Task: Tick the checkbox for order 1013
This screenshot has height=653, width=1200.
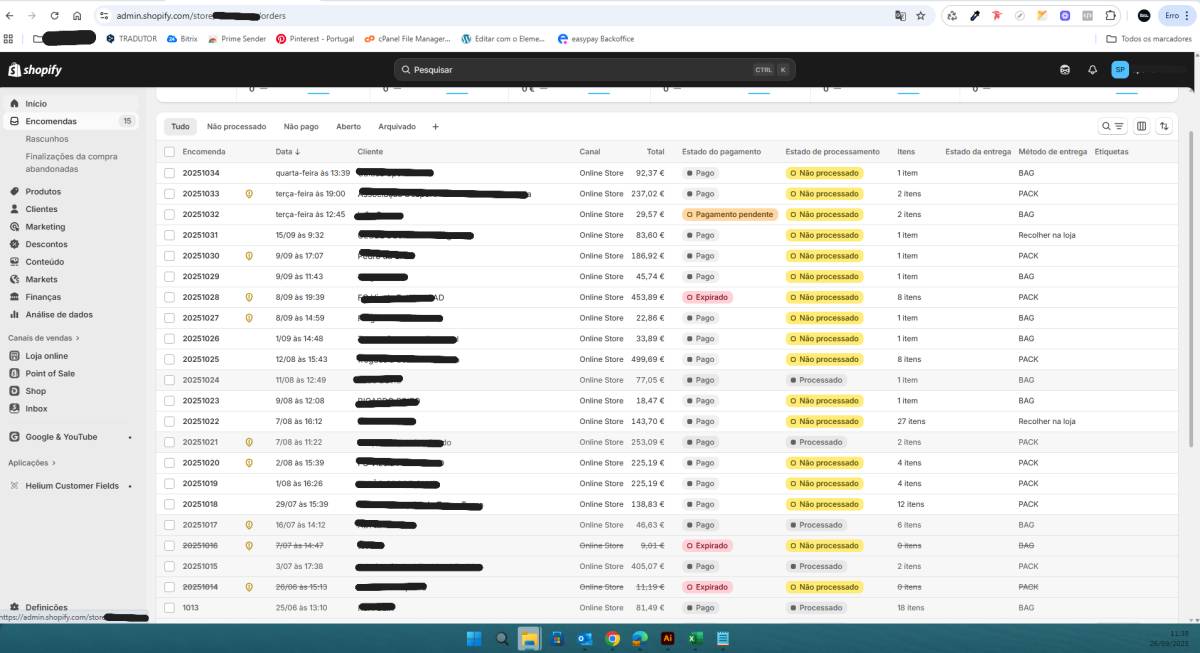Action: (x=169, y=607)
